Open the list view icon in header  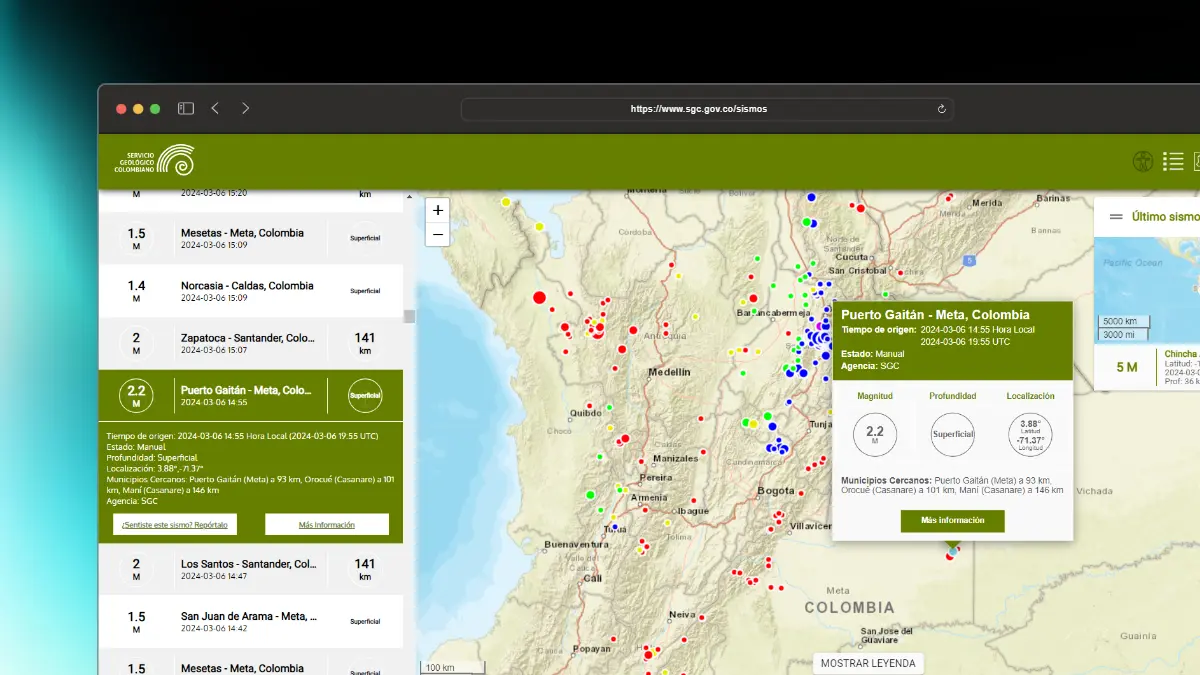click(x=1173, y=161)
